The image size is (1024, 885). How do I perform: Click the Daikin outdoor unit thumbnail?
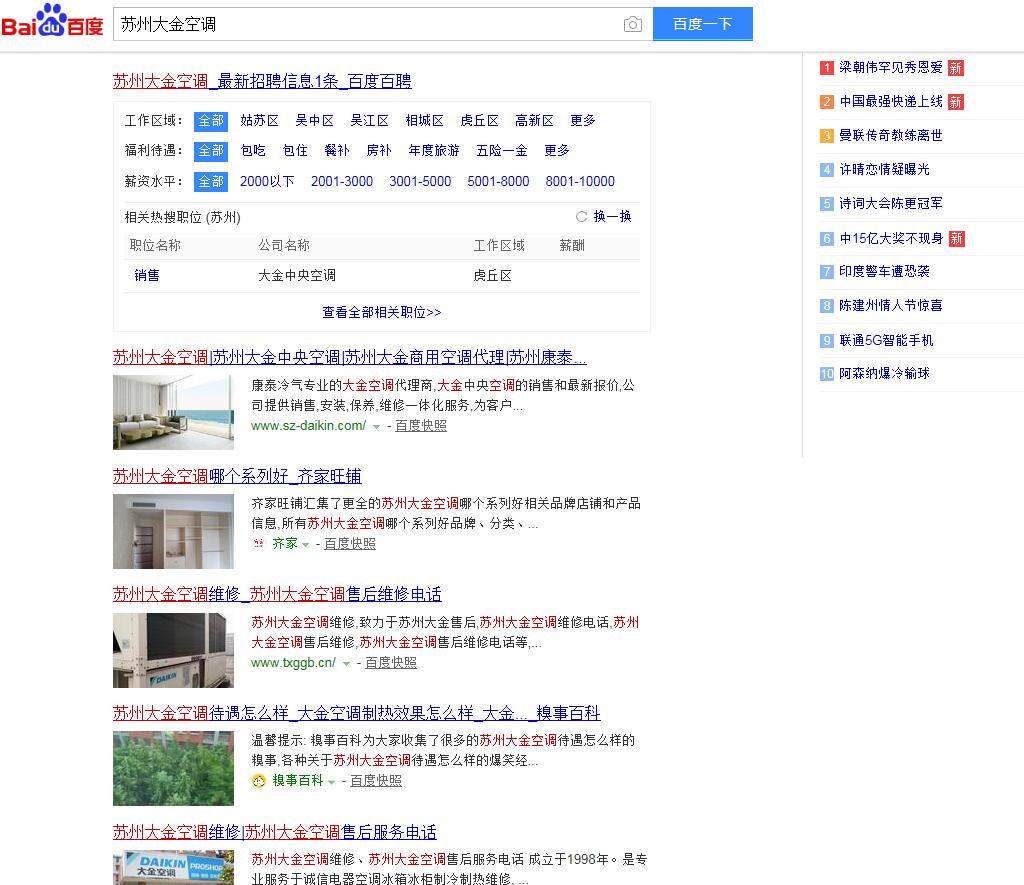(173, 650)
